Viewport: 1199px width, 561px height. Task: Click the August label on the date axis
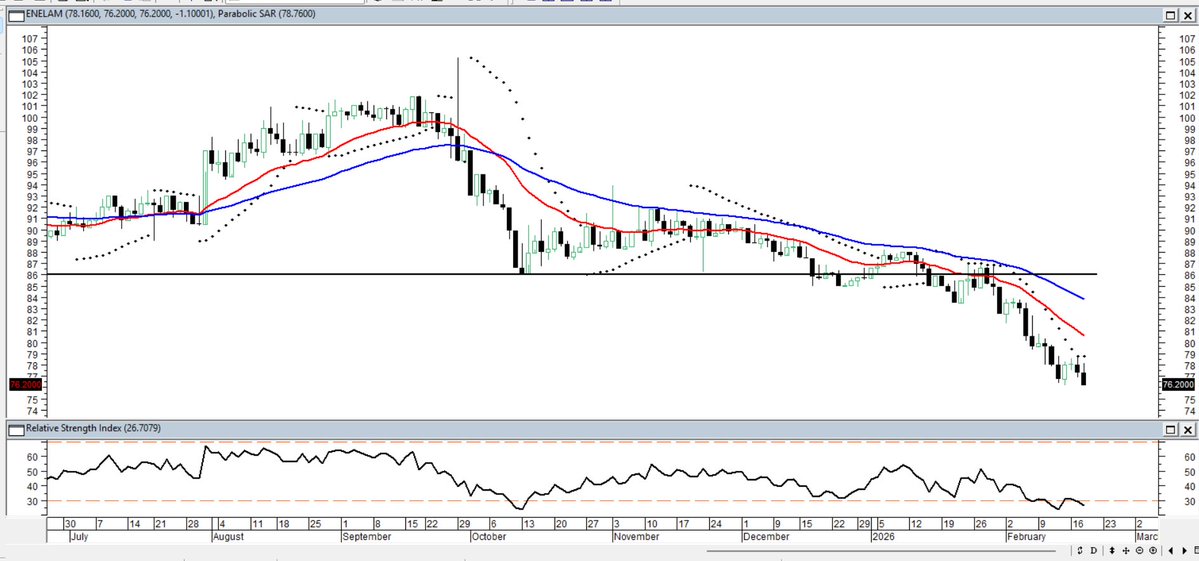point(228,537)
